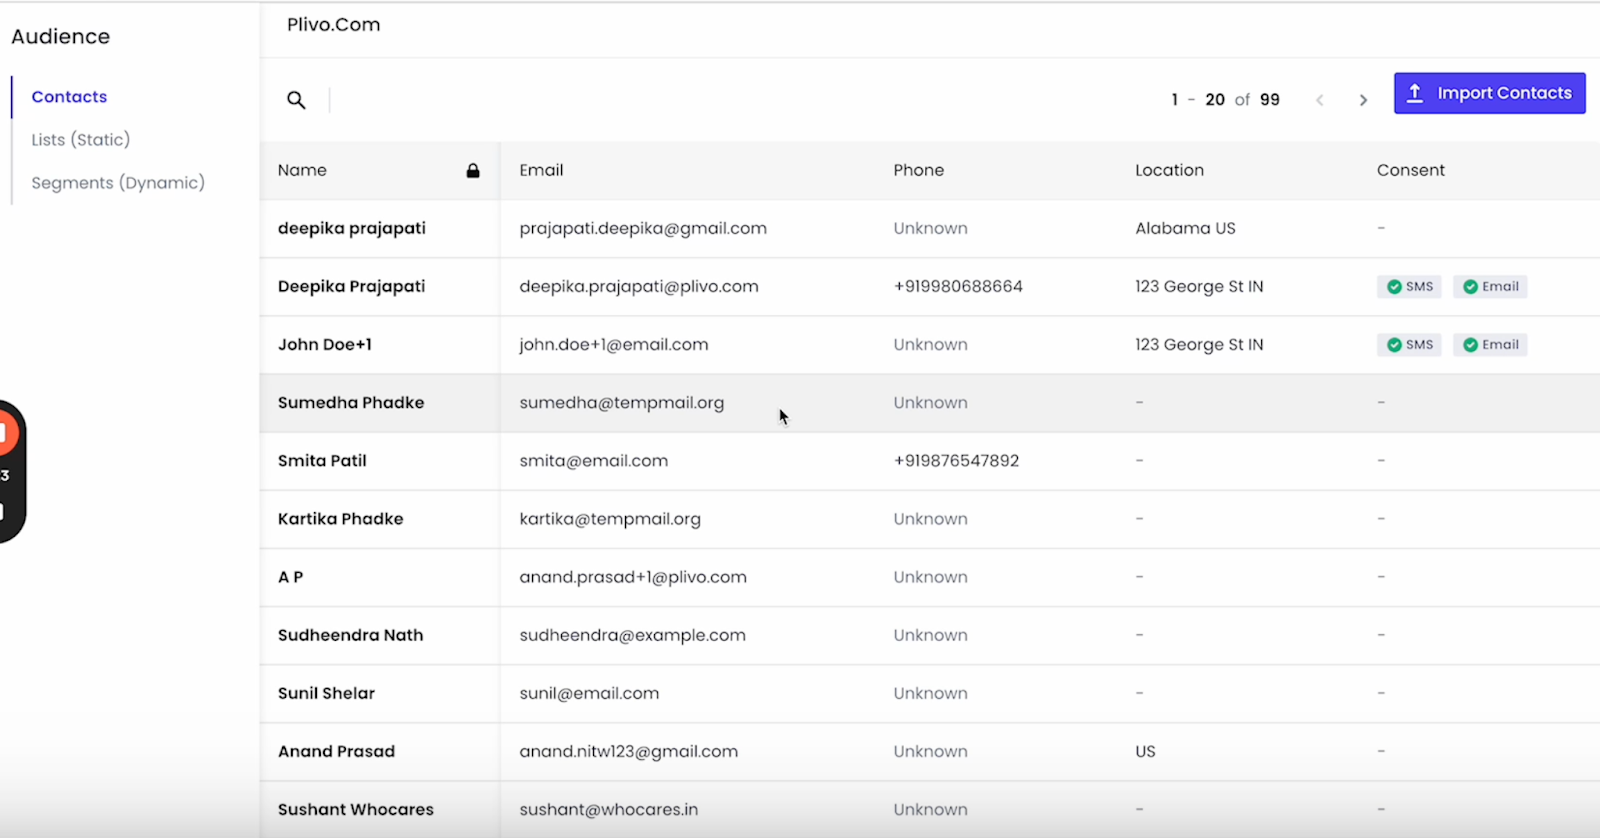
Task: Click SMS consent badge for Deepika Prajapati
Action: (1409, 287)
